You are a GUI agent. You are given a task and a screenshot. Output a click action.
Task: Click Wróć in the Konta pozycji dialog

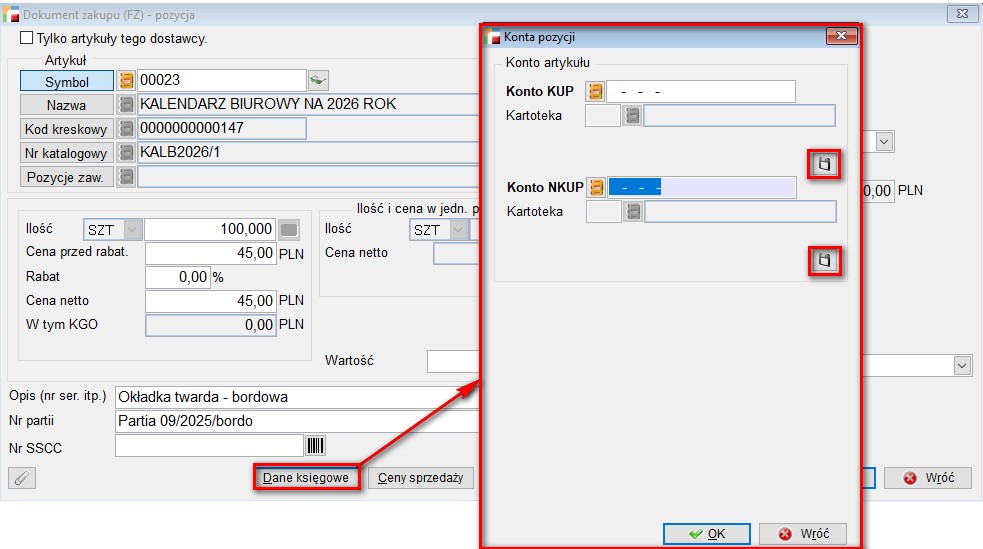tap(802, 534)
